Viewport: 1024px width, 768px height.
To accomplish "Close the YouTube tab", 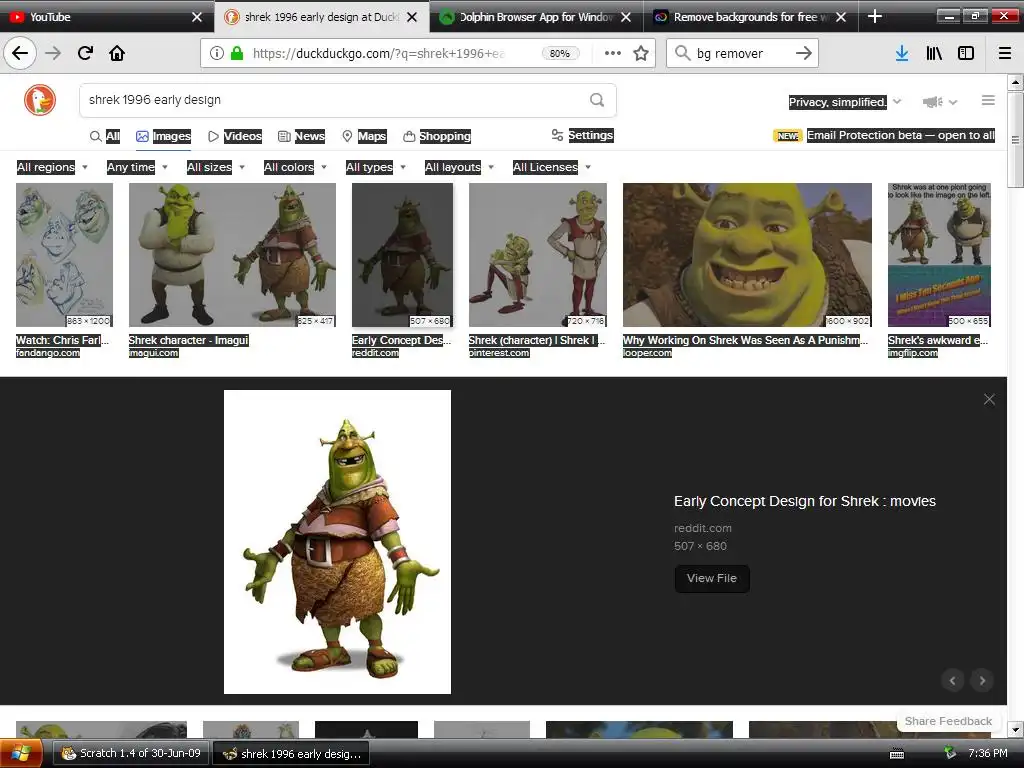I will click(197, 17).
